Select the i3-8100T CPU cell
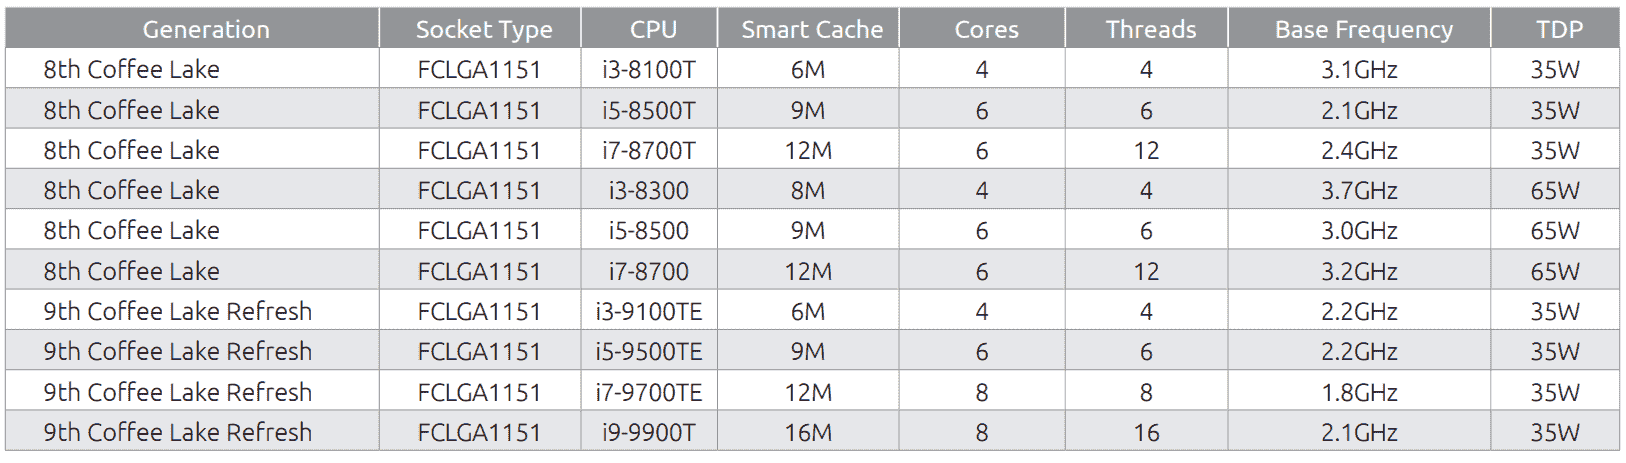 (x=649, y=69)
